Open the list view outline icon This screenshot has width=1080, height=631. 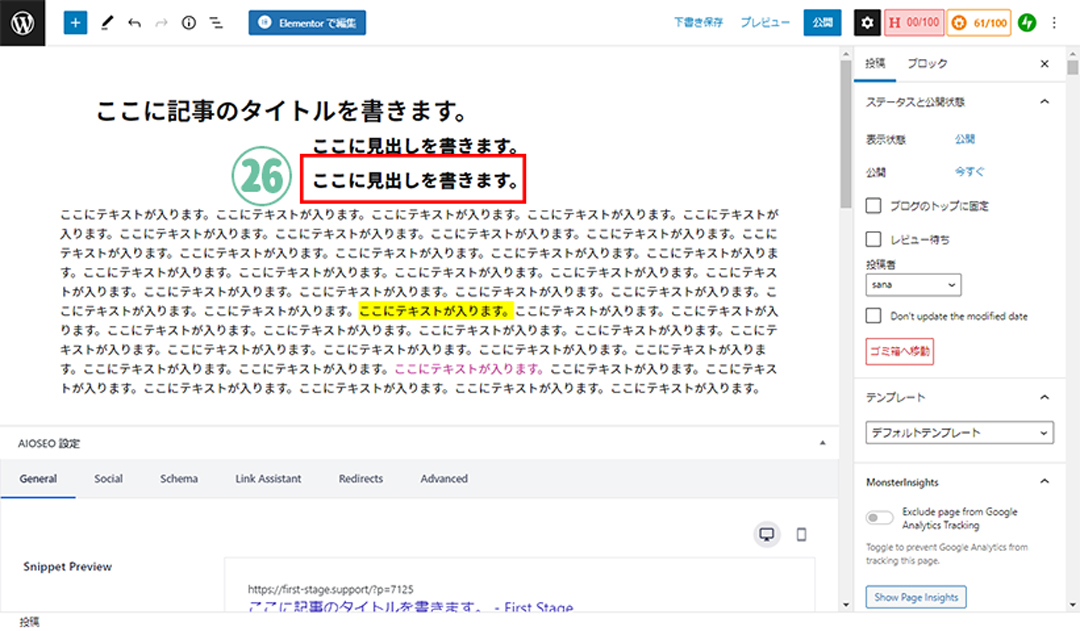tap(215, 23)
